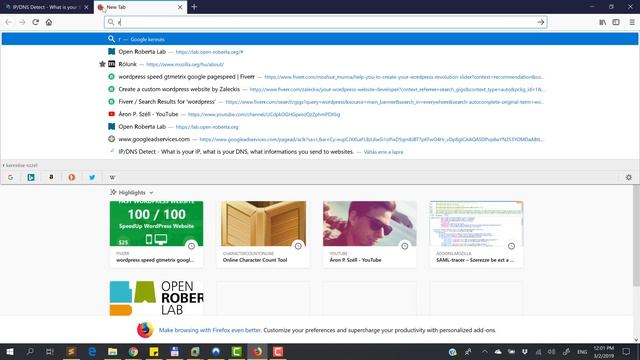The width and height of the screenshot is (640, 360).
Task: Open the Online Character Count Tool card
Action: click(x=263, y=234)
